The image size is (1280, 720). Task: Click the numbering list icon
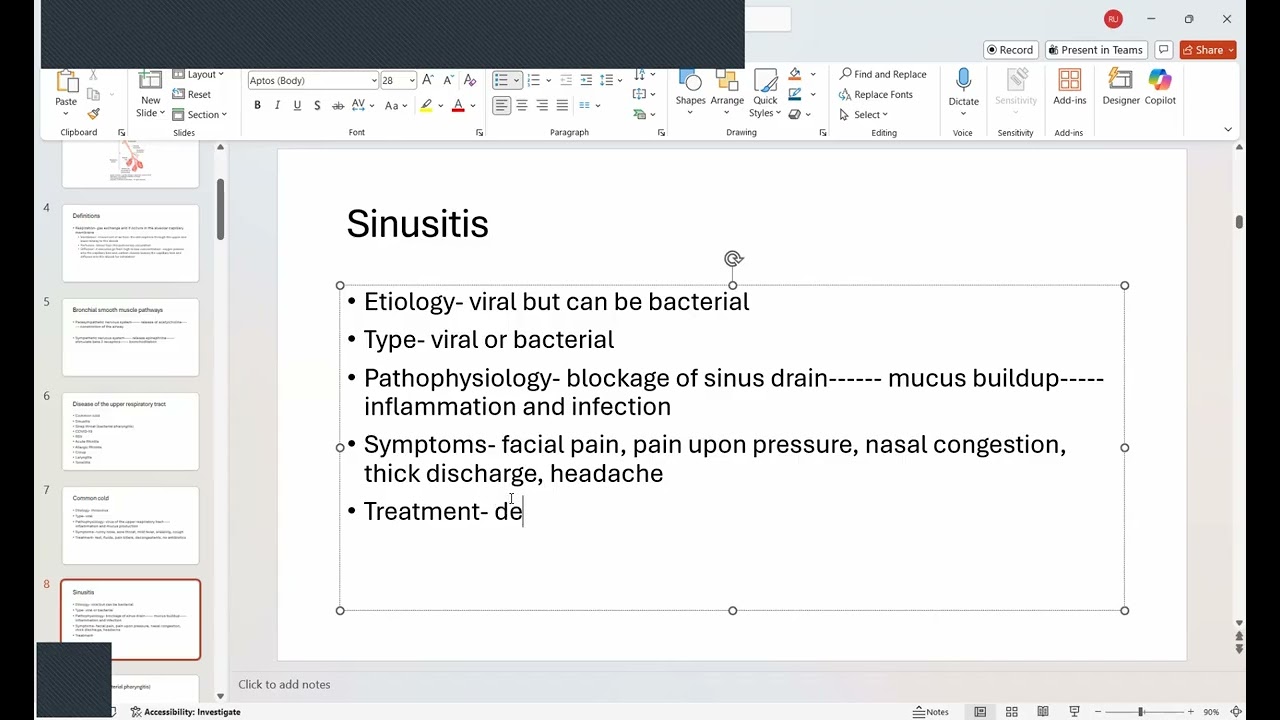533,80
